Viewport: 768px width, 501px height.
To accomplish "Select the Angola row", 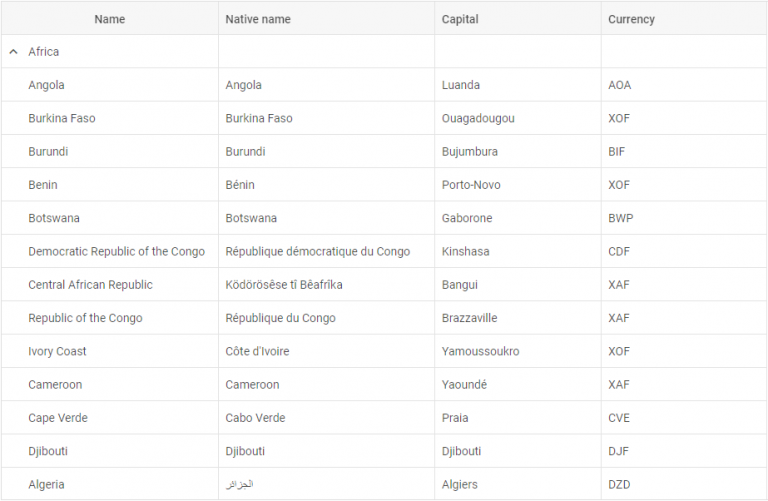I will tap(384, 85).
